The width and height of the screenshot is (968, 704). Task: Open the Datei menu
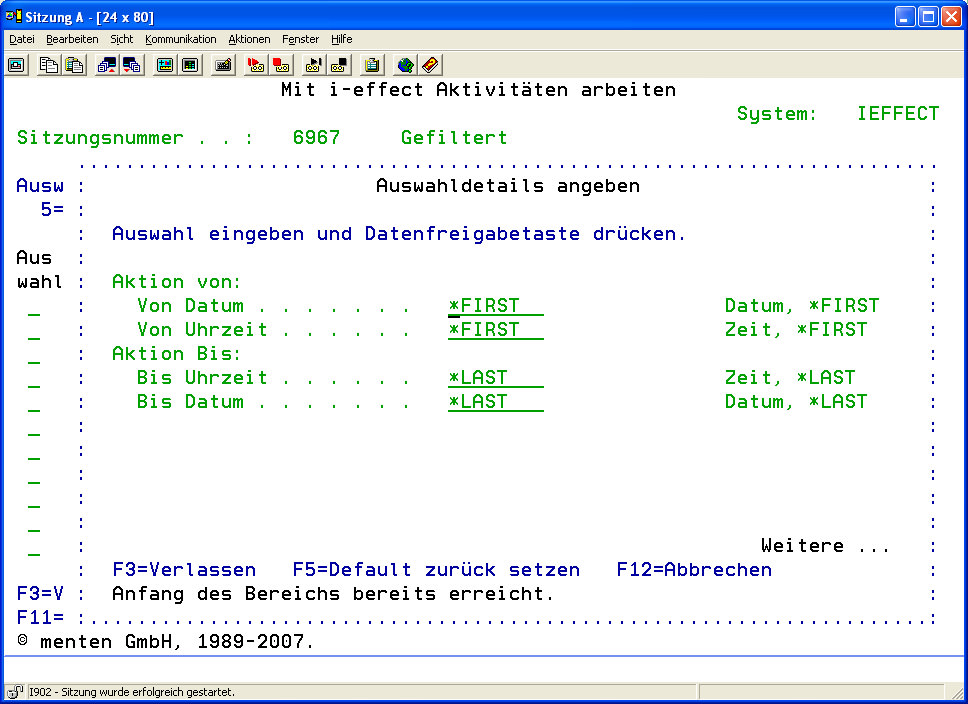[22, 39]
